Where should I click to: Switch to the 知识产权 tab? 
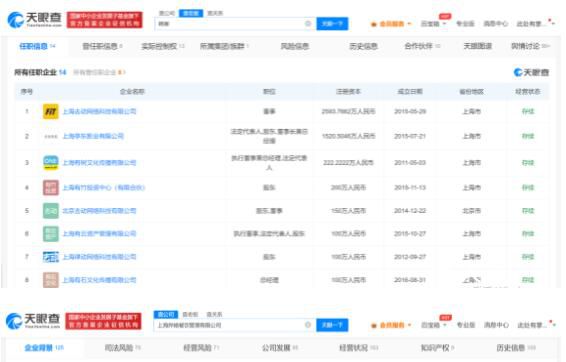click(x=437, y=348)
